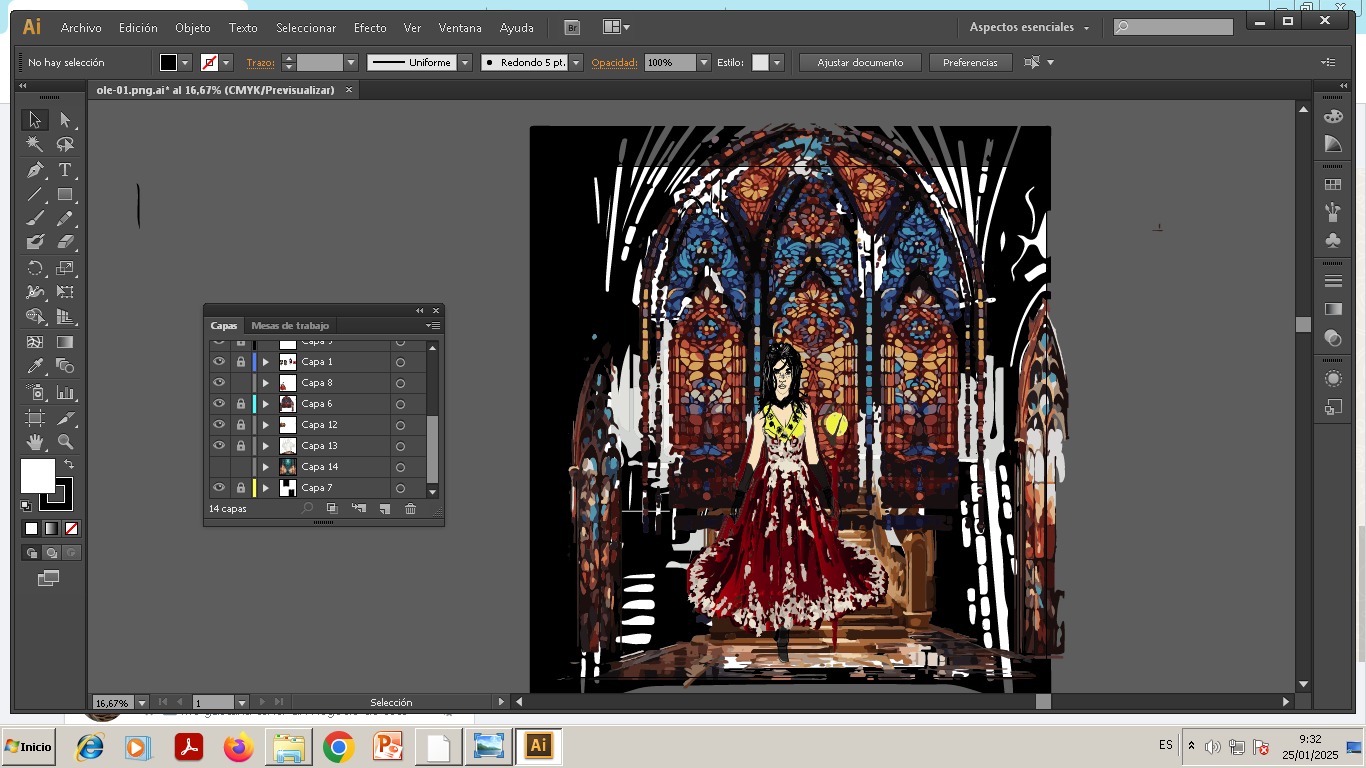Show hidden layer Capa 14
The image size is (1366, 768).
pos(219,467)
